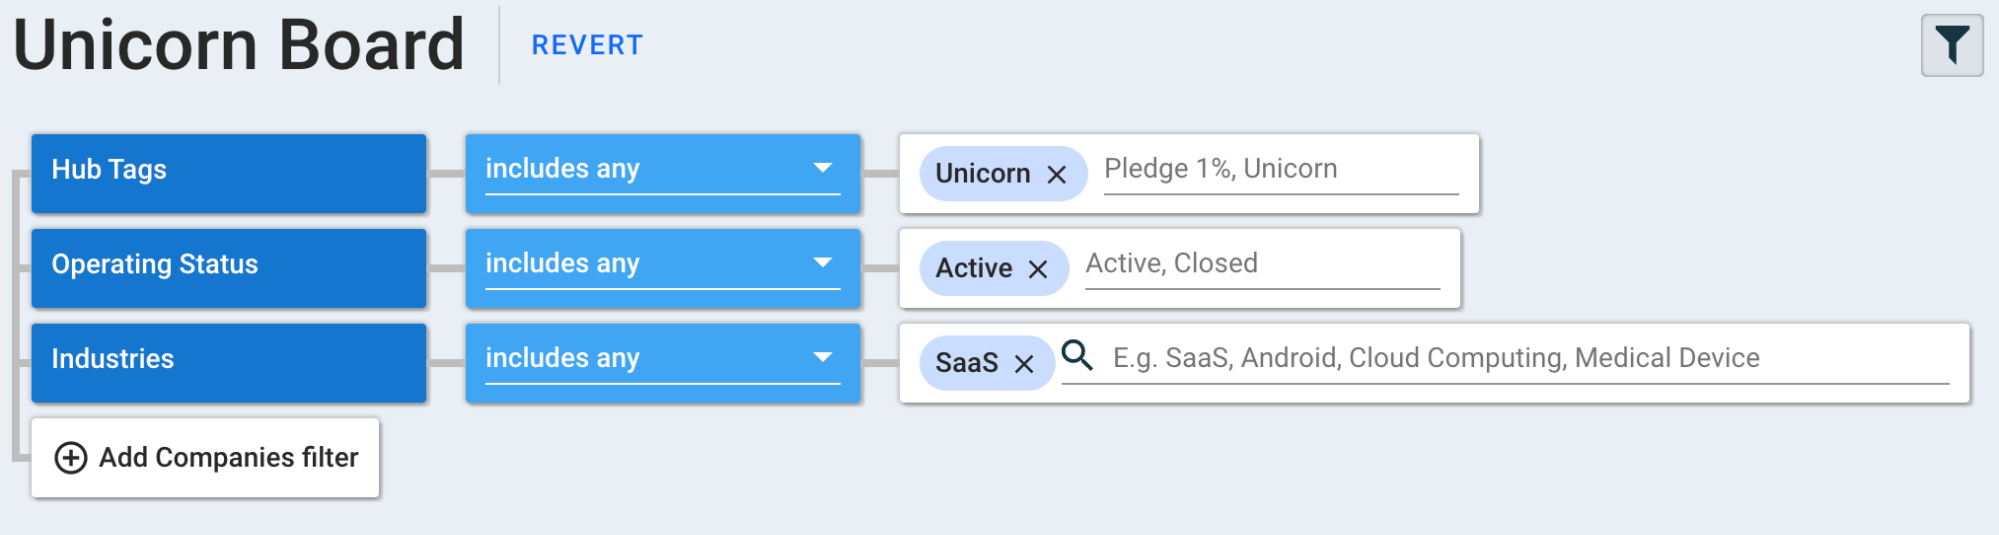Click Add Companies filter button
The width and height of the screenshot is (1999, 535).
[205, 458]
